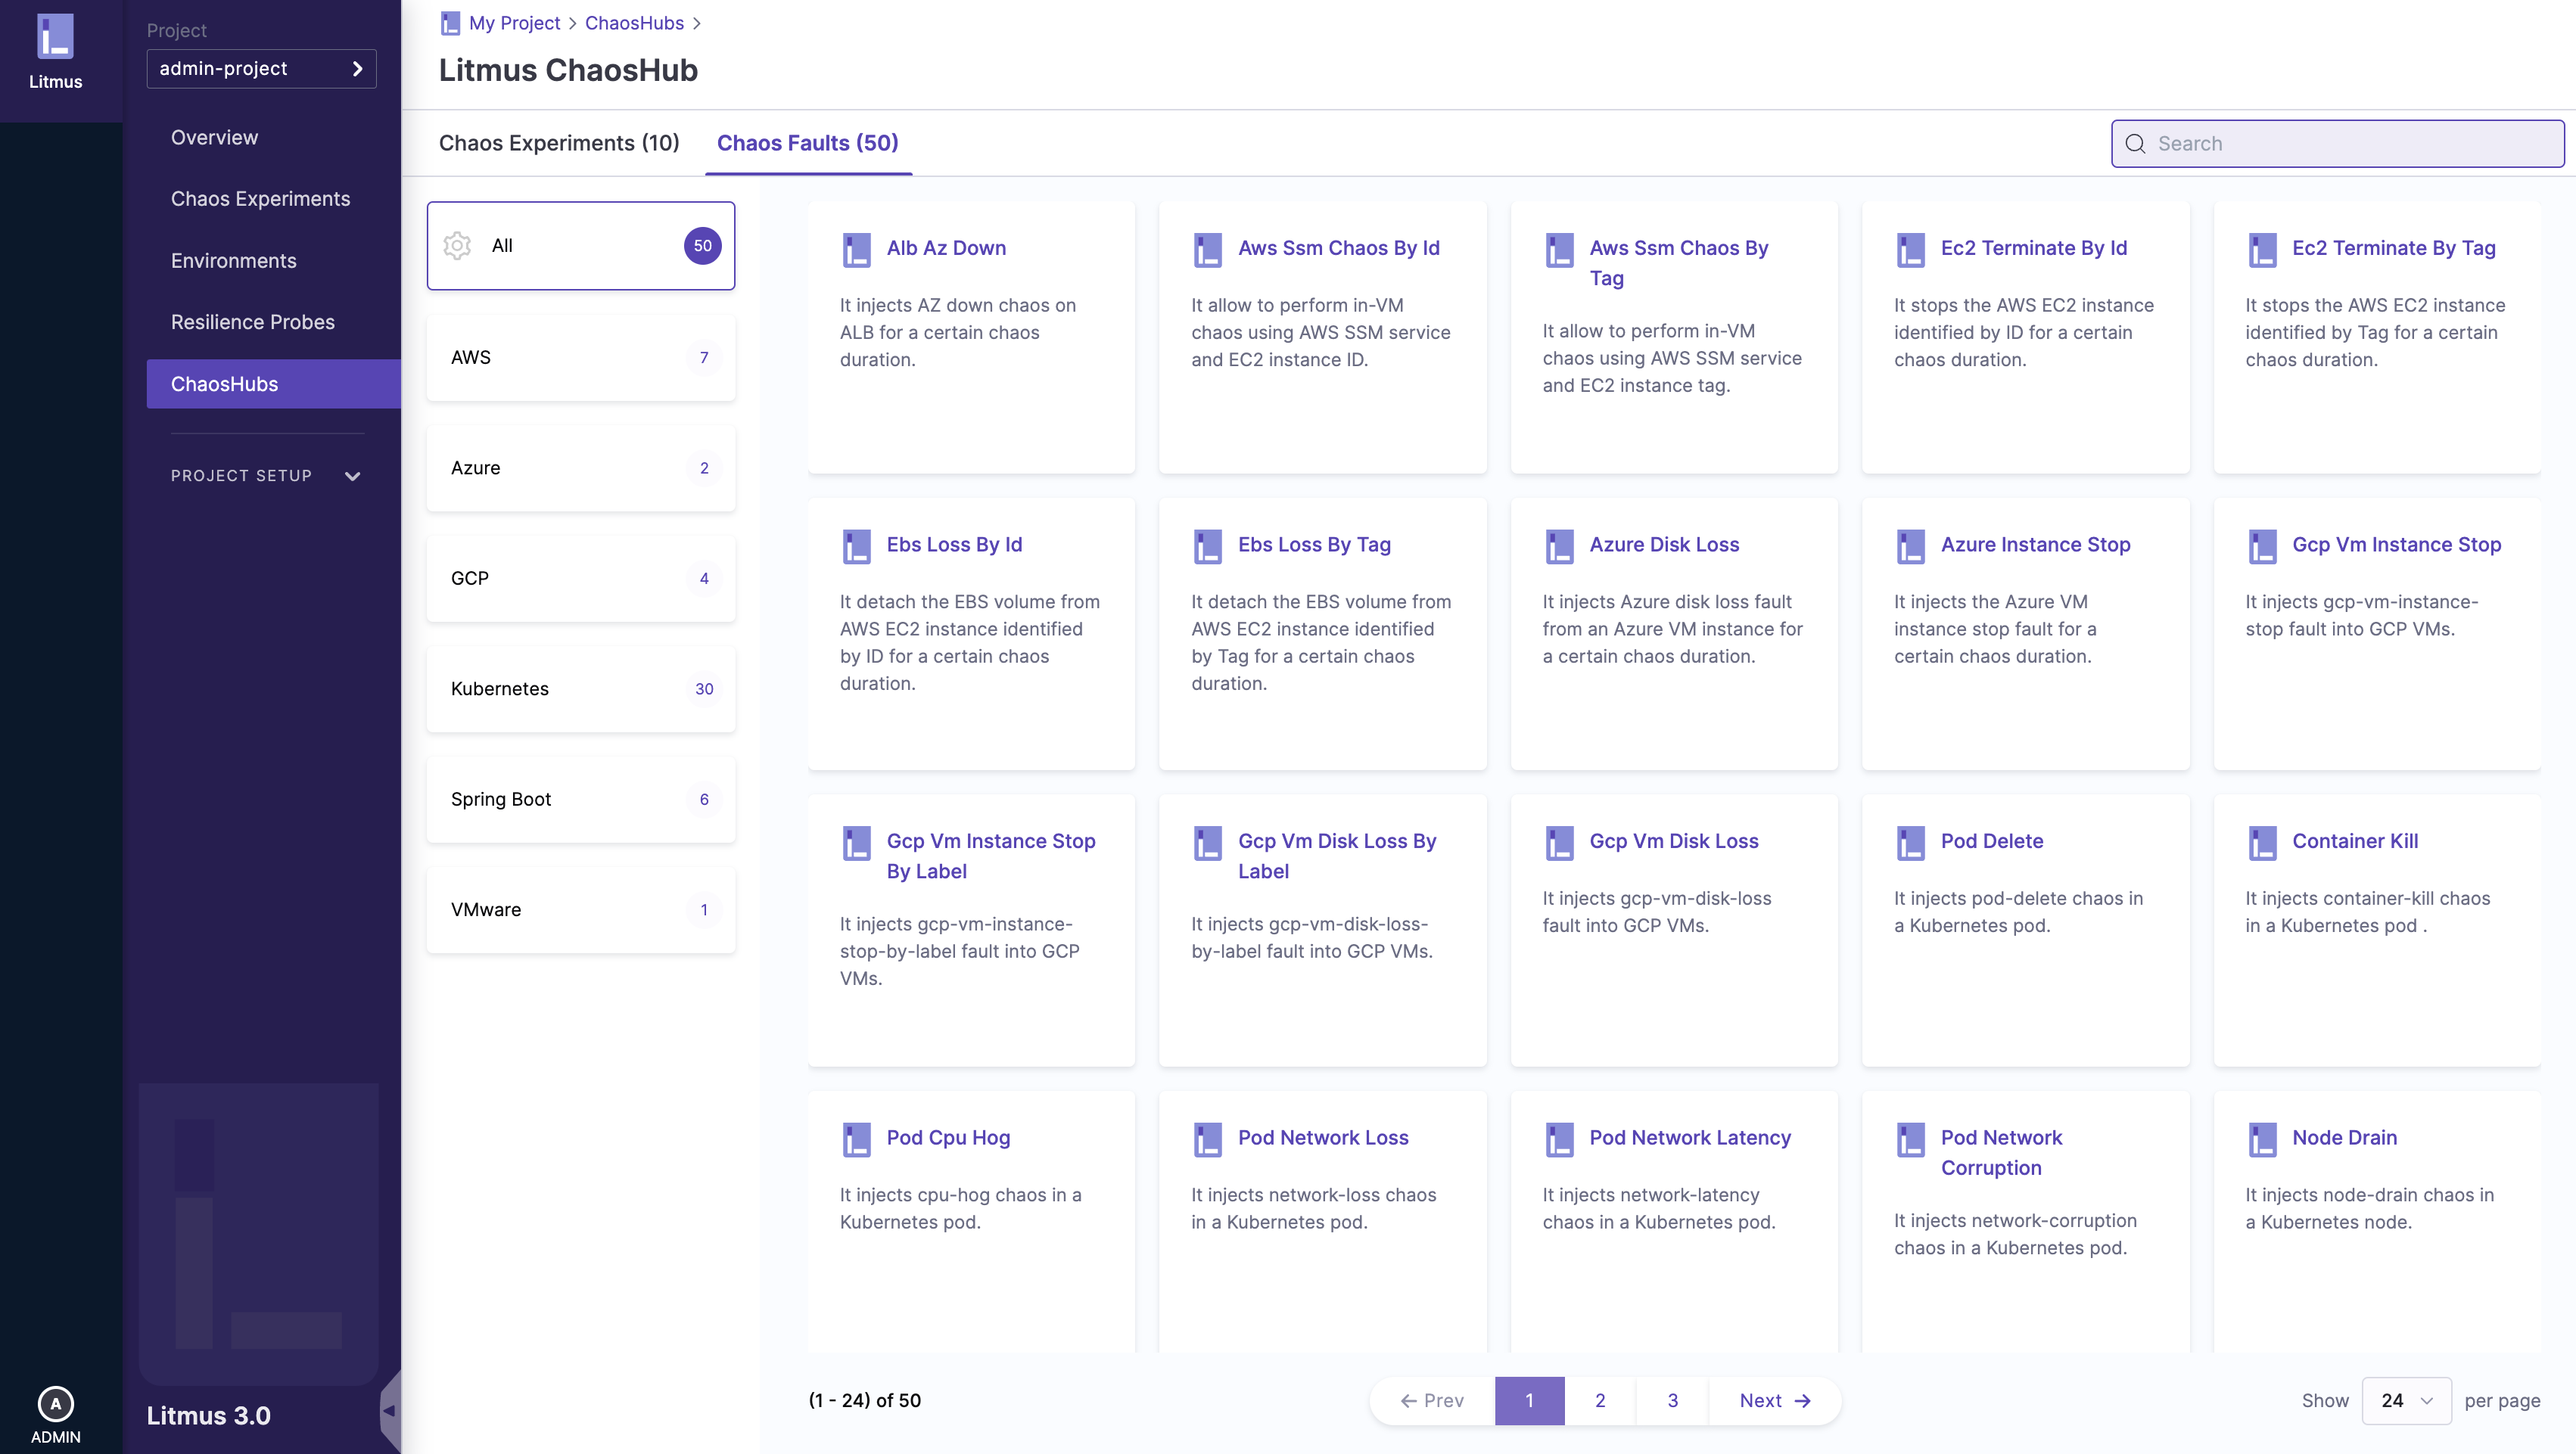Click the ChaosHubs breadcrumb link

[x=634, y=23]
